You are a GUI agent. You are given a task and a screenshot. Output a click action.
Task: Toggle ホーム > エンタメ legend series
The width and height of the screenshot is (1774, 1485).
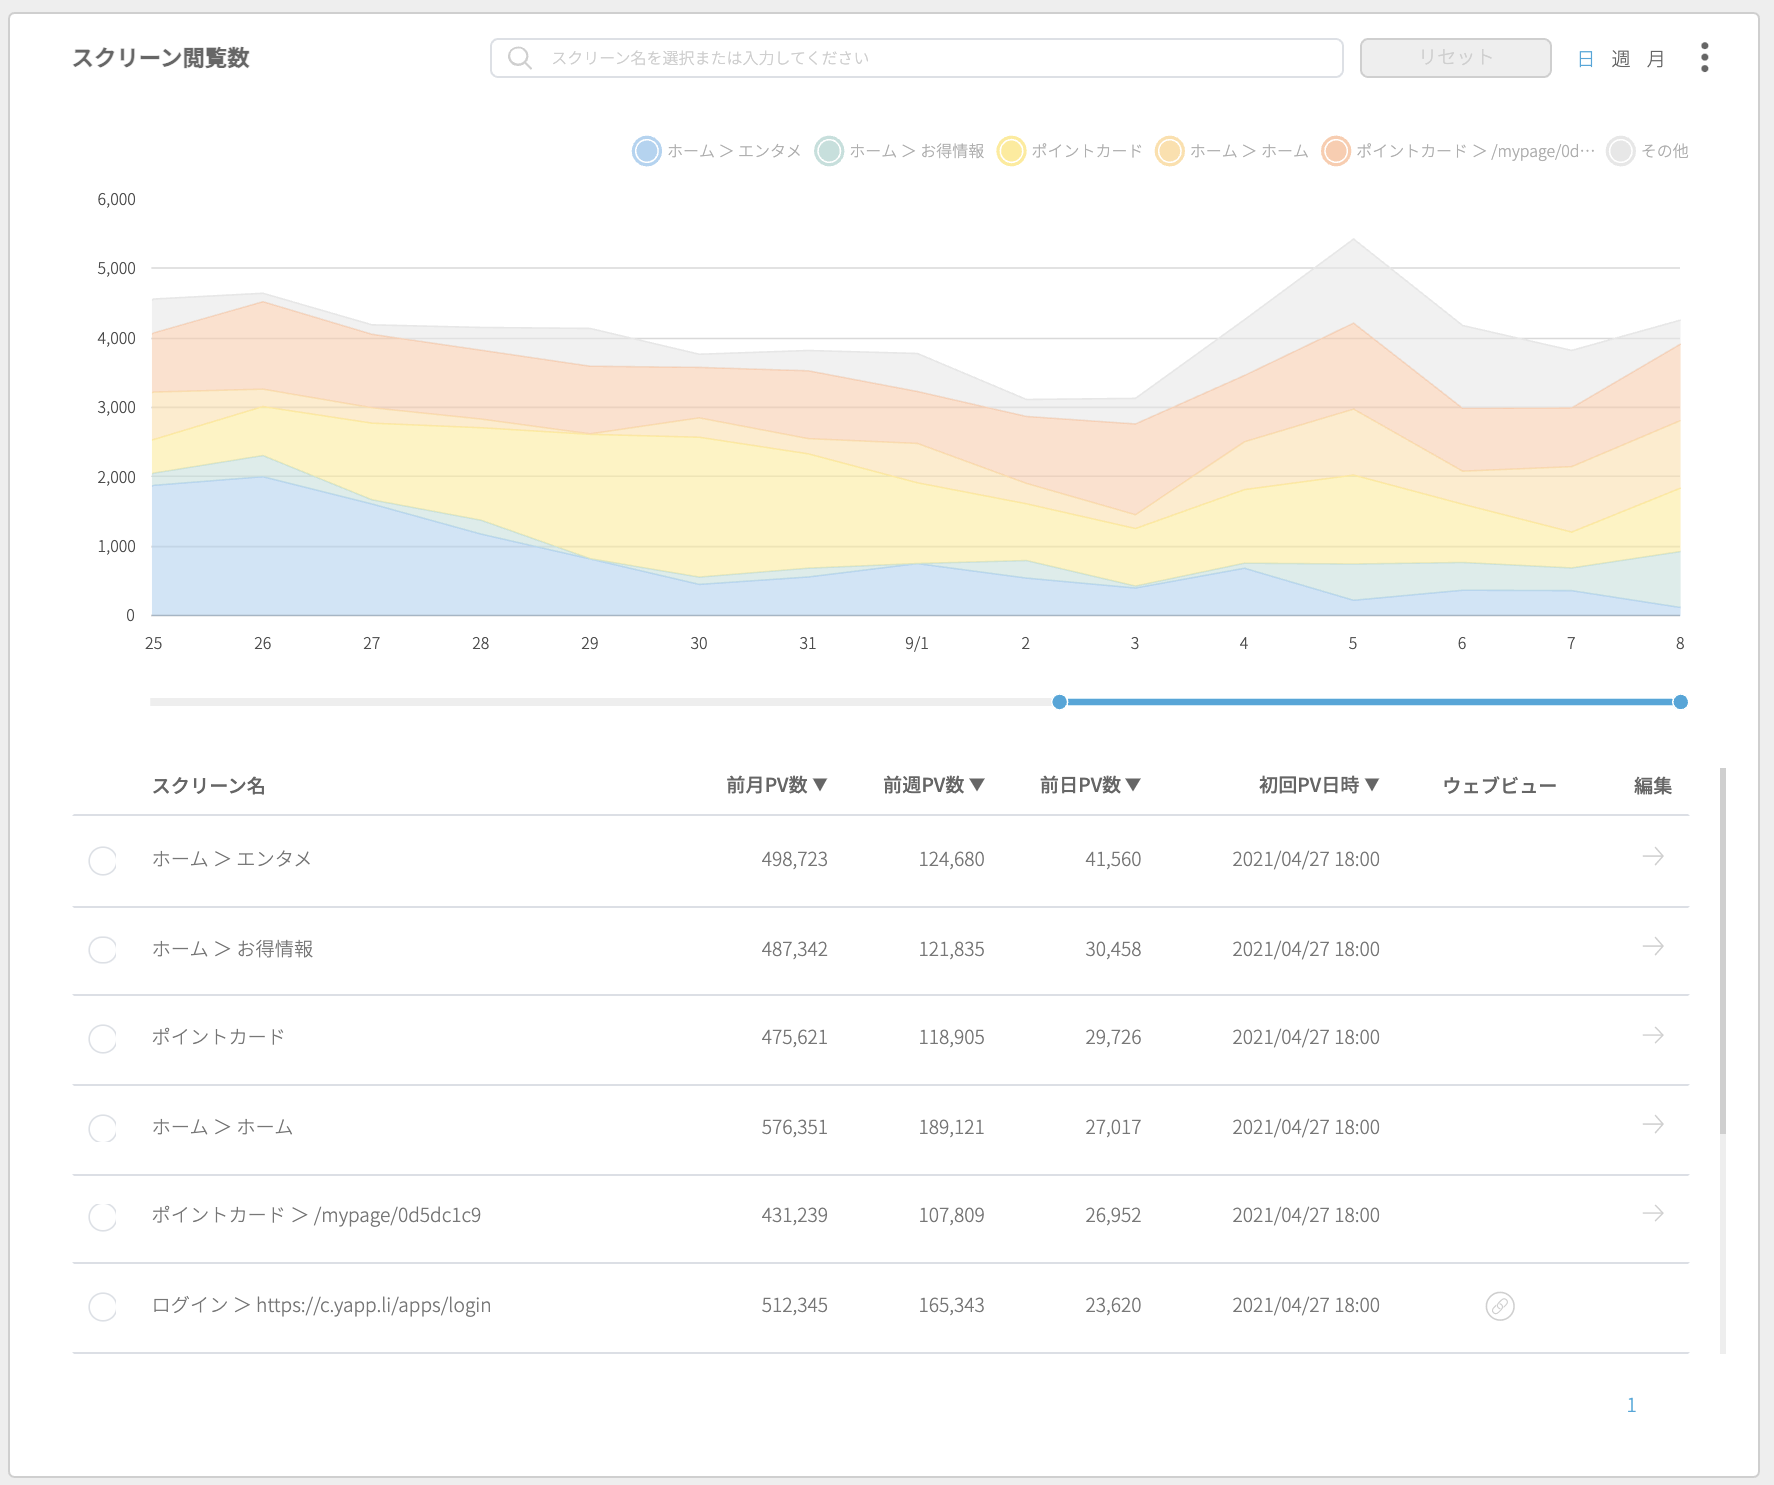point(717,151)
